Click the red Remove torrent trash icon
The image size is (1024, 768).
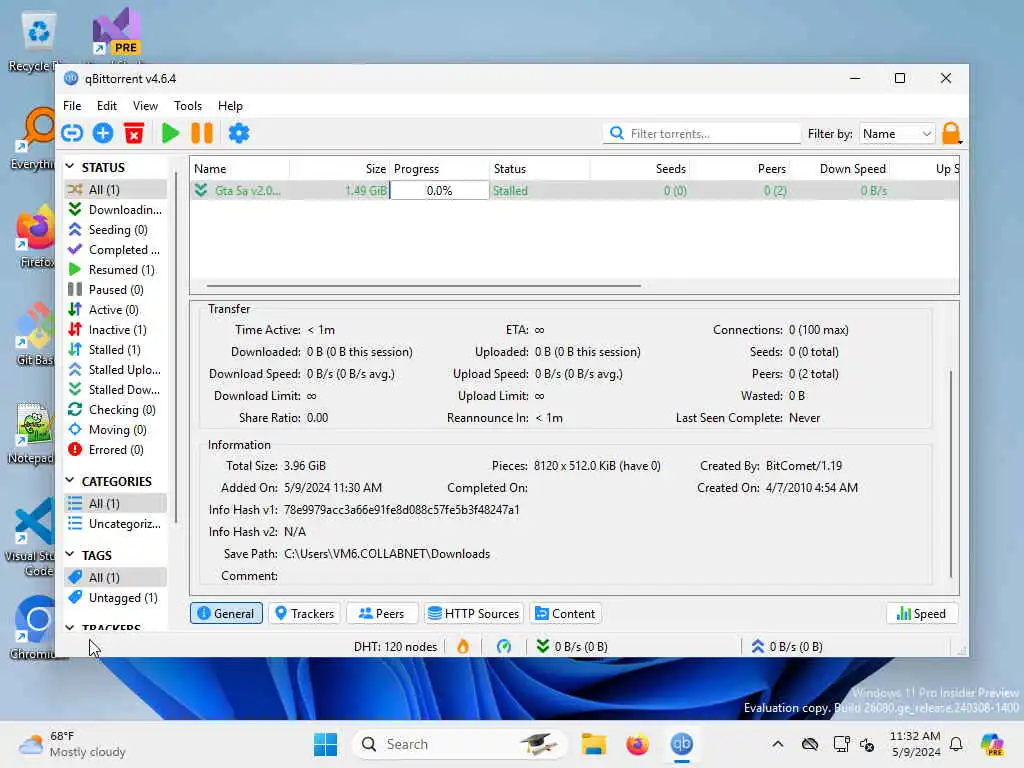point(134,133)
